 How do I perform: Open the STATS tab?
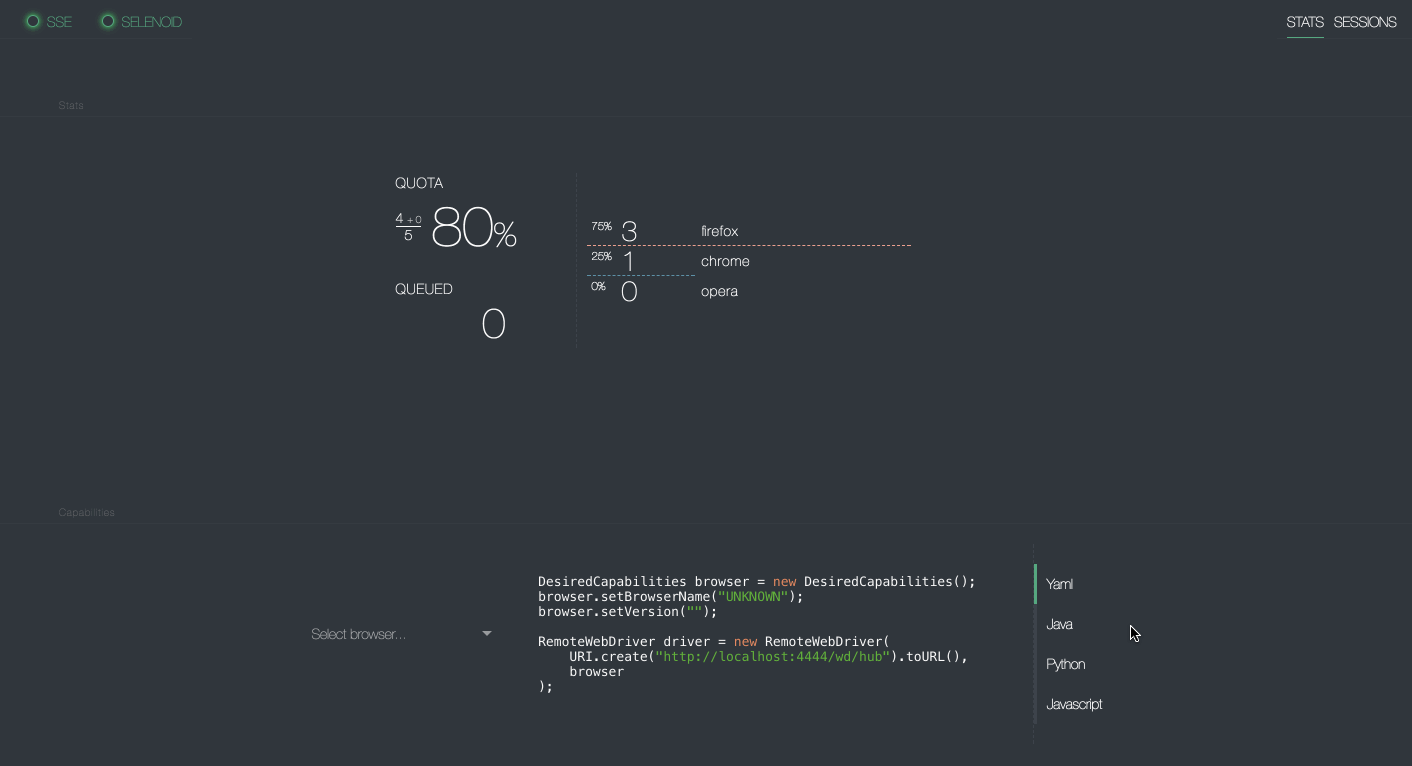(x=1305, y=22)
